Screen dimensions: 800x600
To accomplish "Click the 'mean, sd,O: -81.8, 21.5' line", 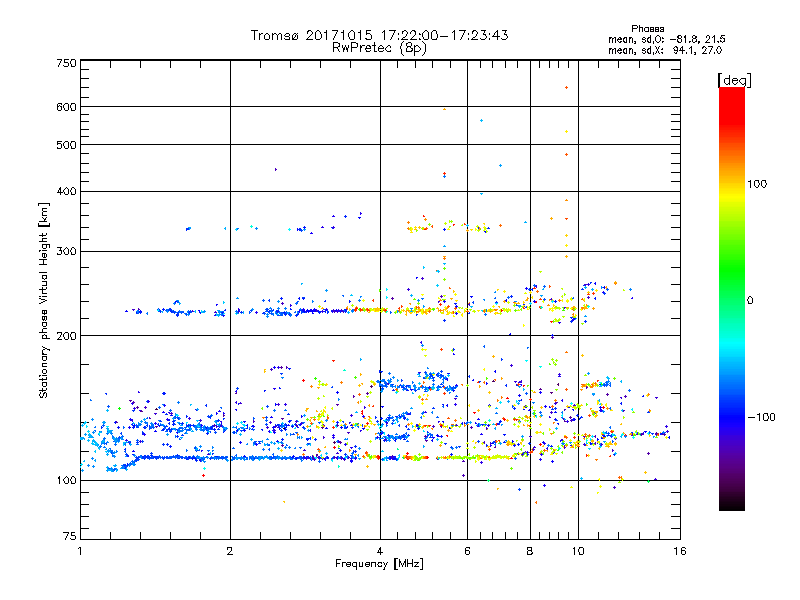I will pos(666,39).
